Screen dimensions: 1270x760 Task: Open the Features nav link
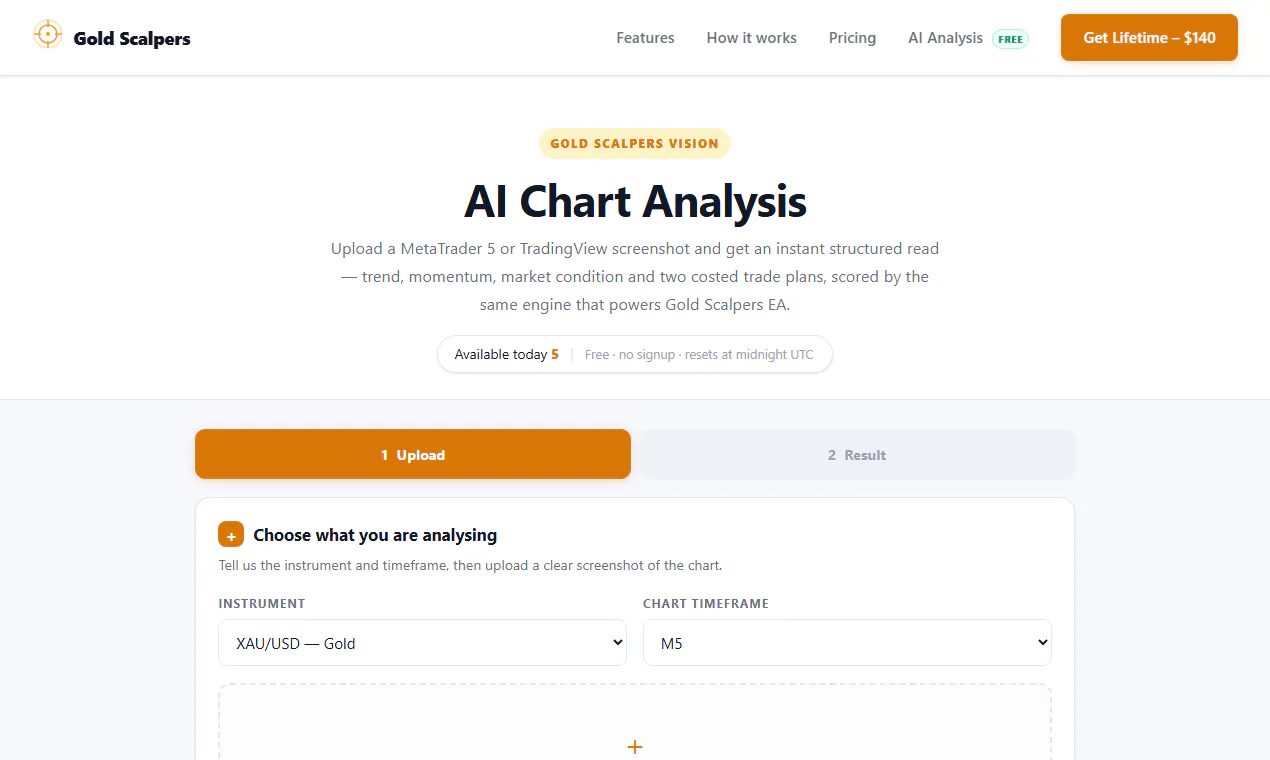[645, 38]
